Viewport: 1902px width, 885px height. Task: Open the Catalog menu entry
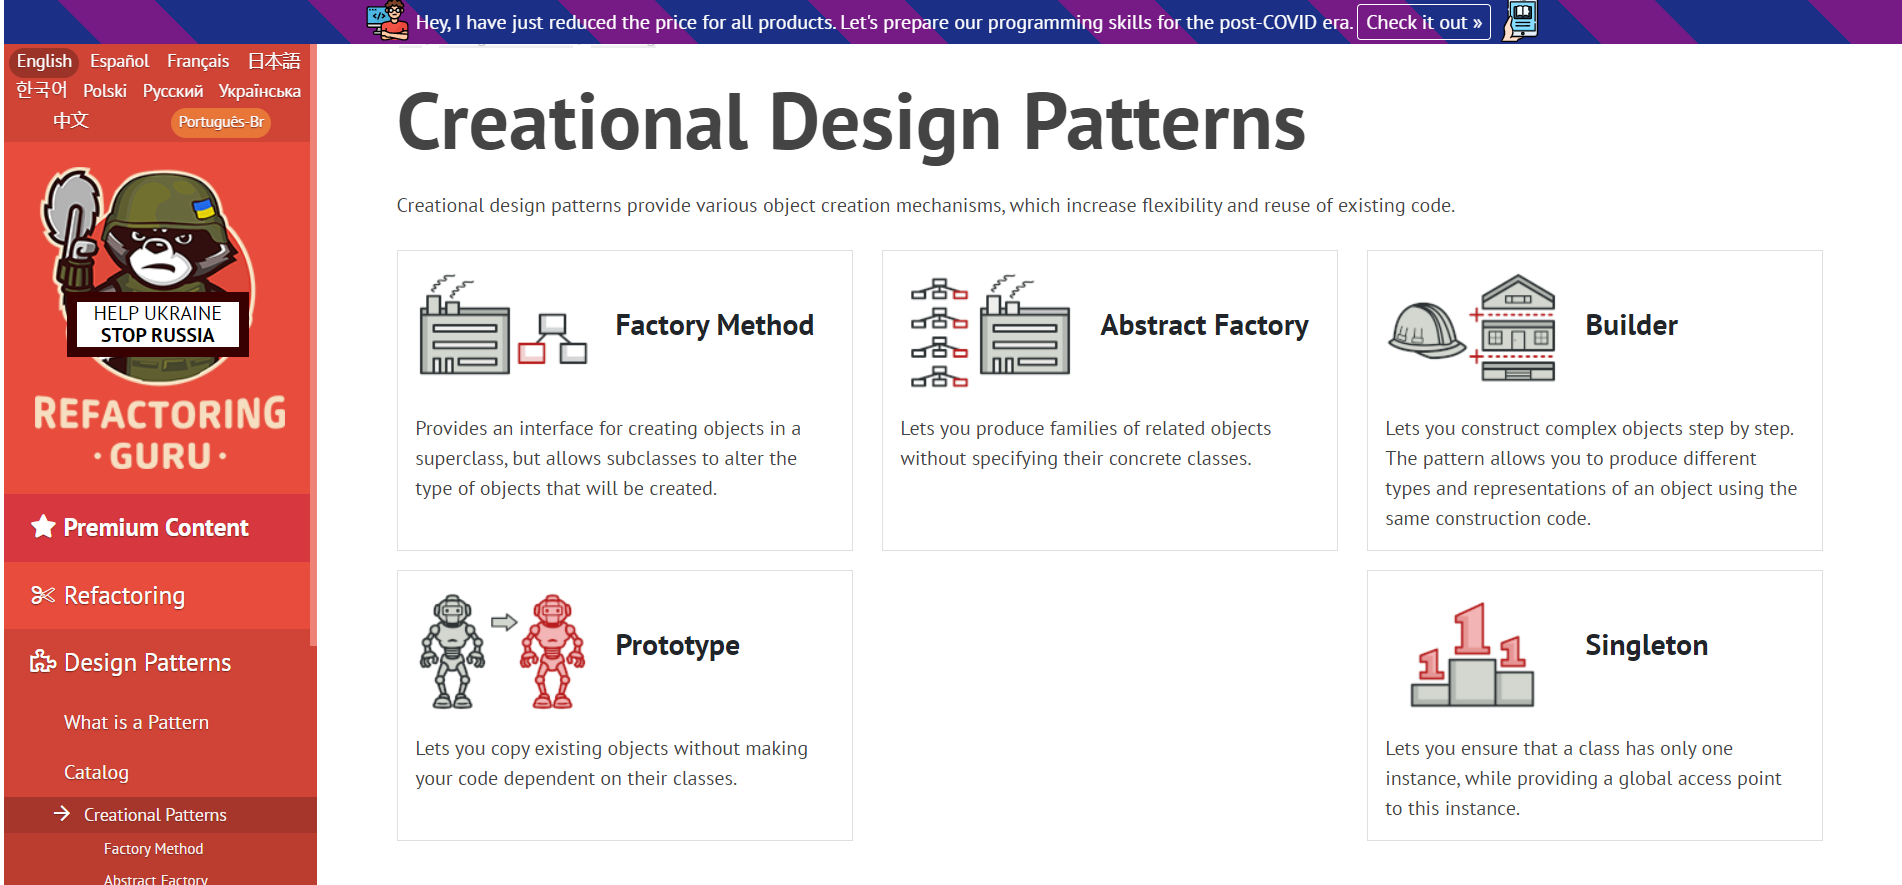(x=96, y=772)
